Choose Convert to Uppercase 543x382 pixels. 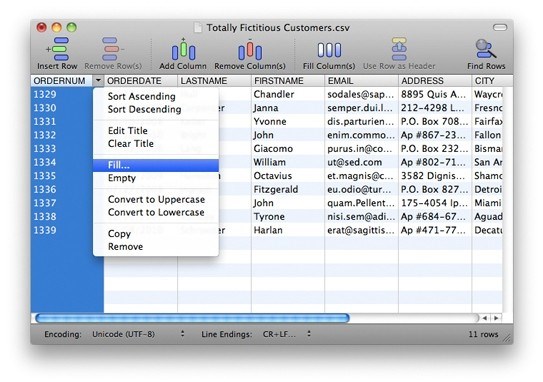pos(155,199)
